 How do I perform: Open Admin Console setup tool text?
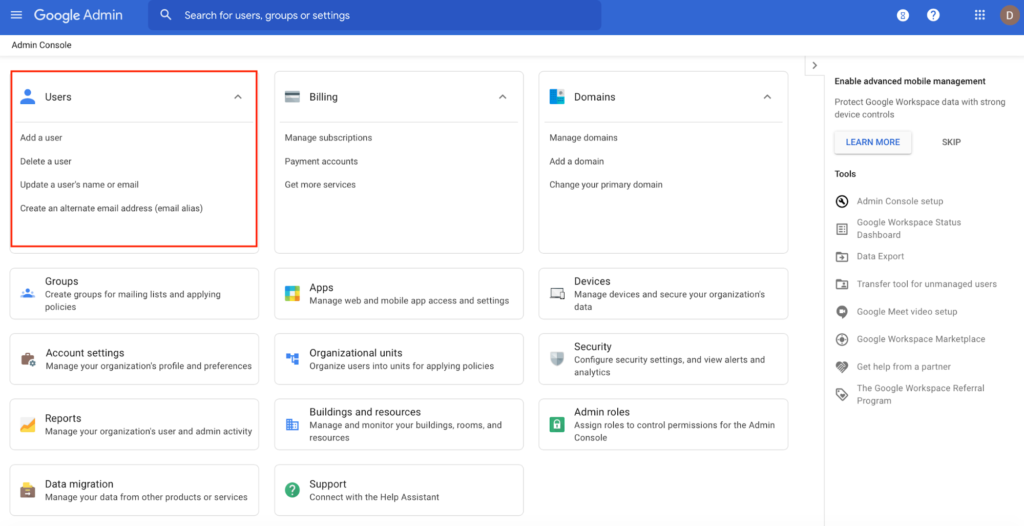coord(900,201)
